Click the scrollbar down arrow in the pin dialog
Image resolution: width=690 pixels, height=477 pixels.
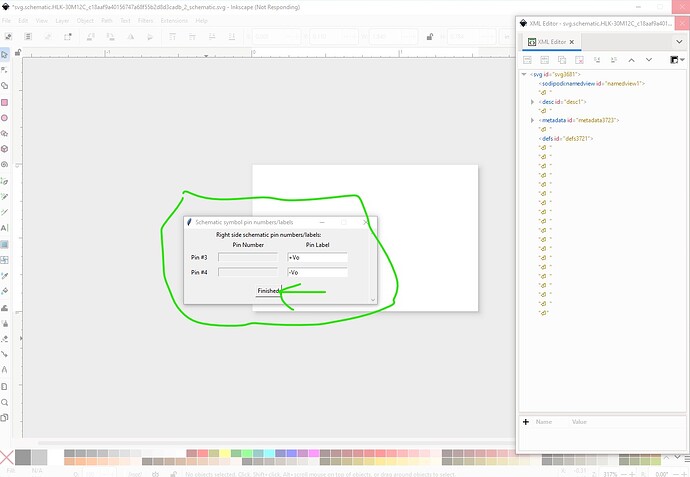click(373, 300)
